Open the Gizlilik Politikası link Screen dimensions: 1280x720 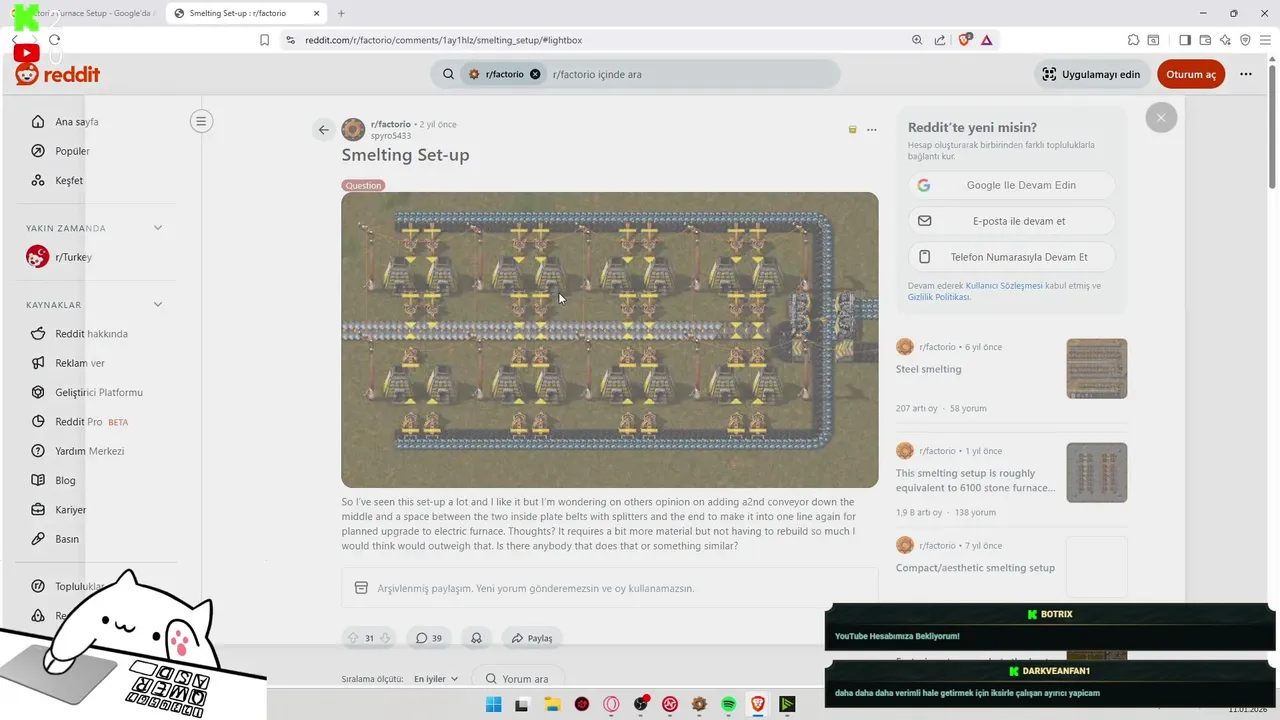938,297
